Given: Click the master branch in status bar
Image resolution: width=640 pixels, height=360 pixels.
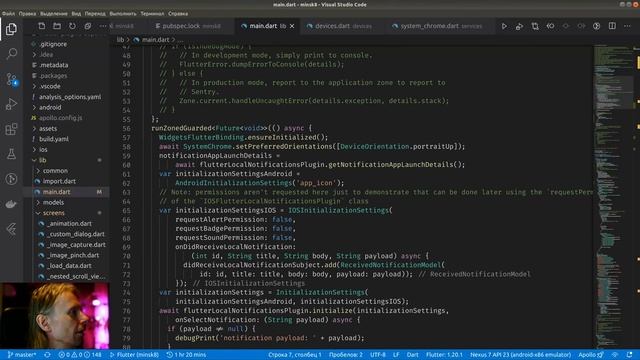Looking at the screenshot, I should (22, 355).
